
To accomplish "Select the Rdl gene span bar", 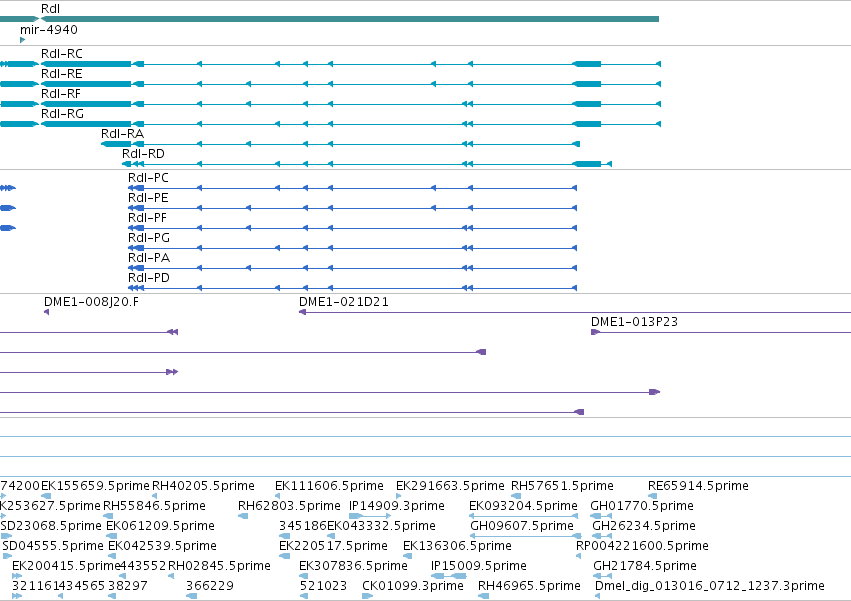I will click(x=350, y=19).
